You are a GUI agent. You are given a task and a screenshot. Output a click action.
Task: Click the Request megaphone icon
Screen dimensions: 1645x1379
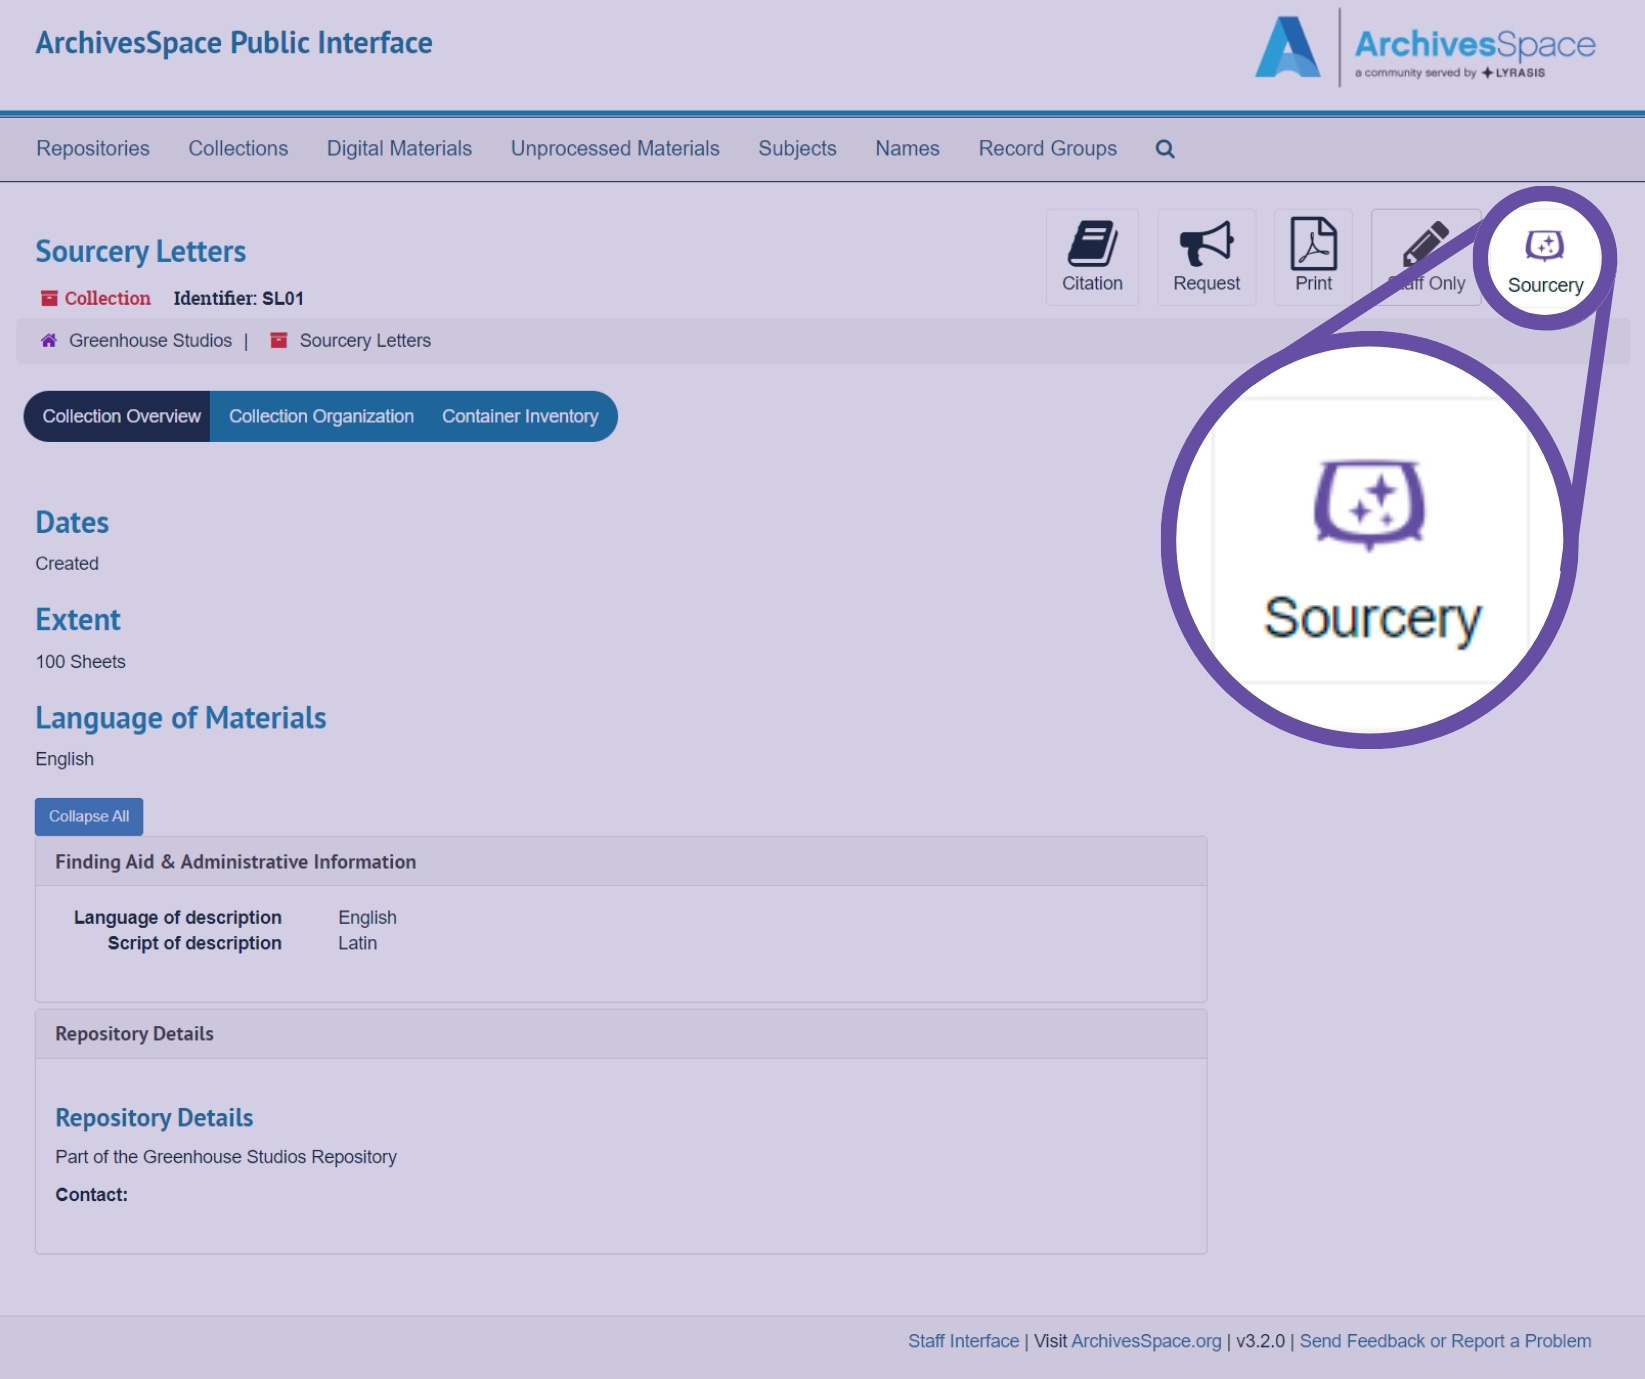coord(1206,244)
